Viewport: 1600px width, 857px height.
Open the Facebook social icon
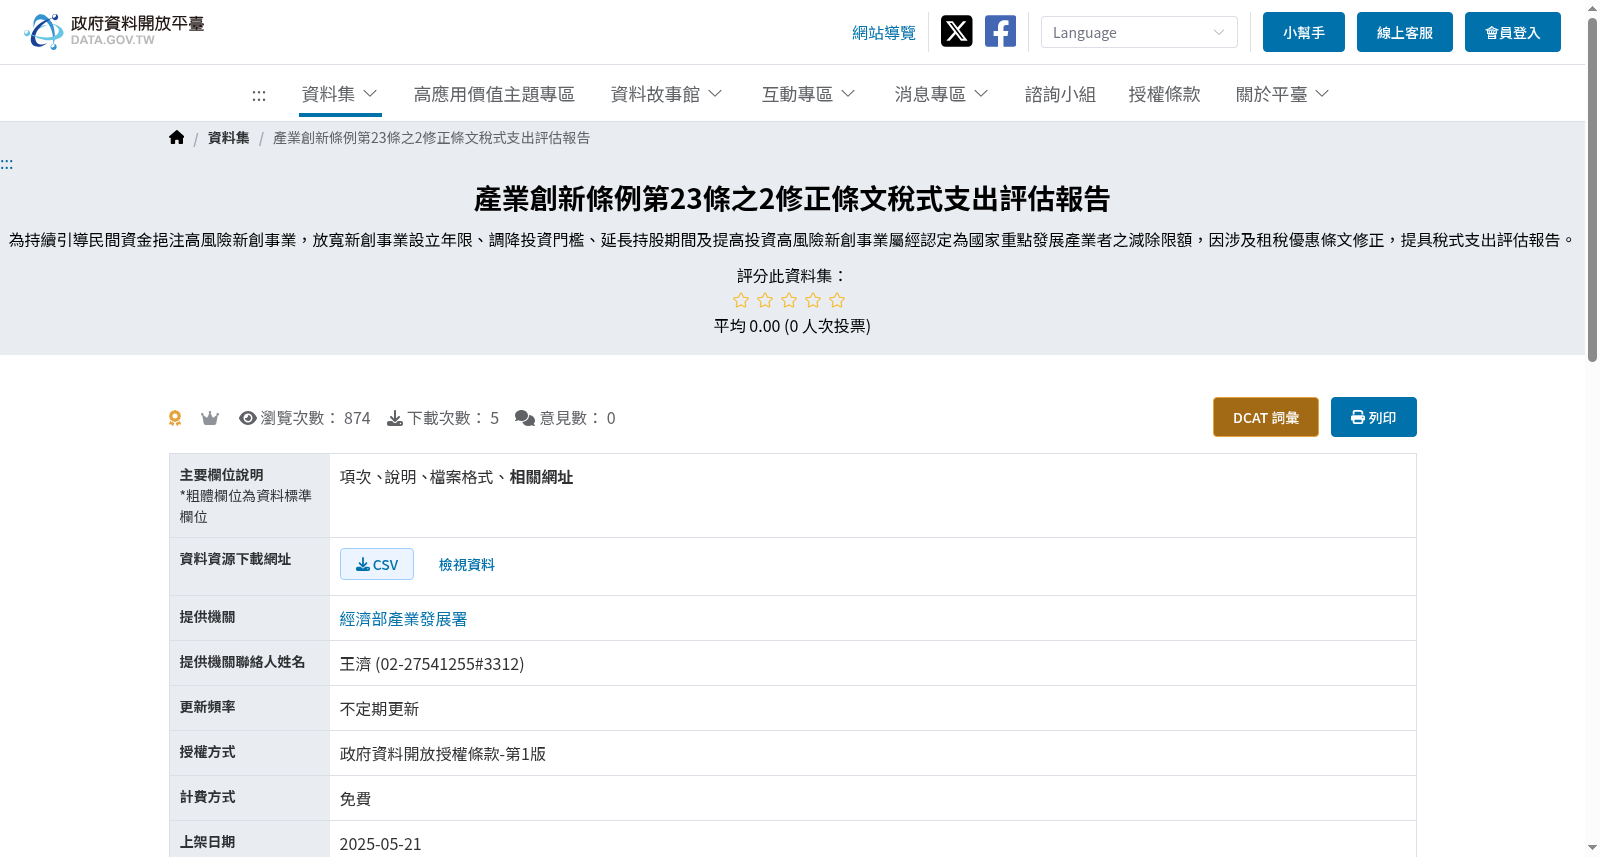tap(1000, 31)
